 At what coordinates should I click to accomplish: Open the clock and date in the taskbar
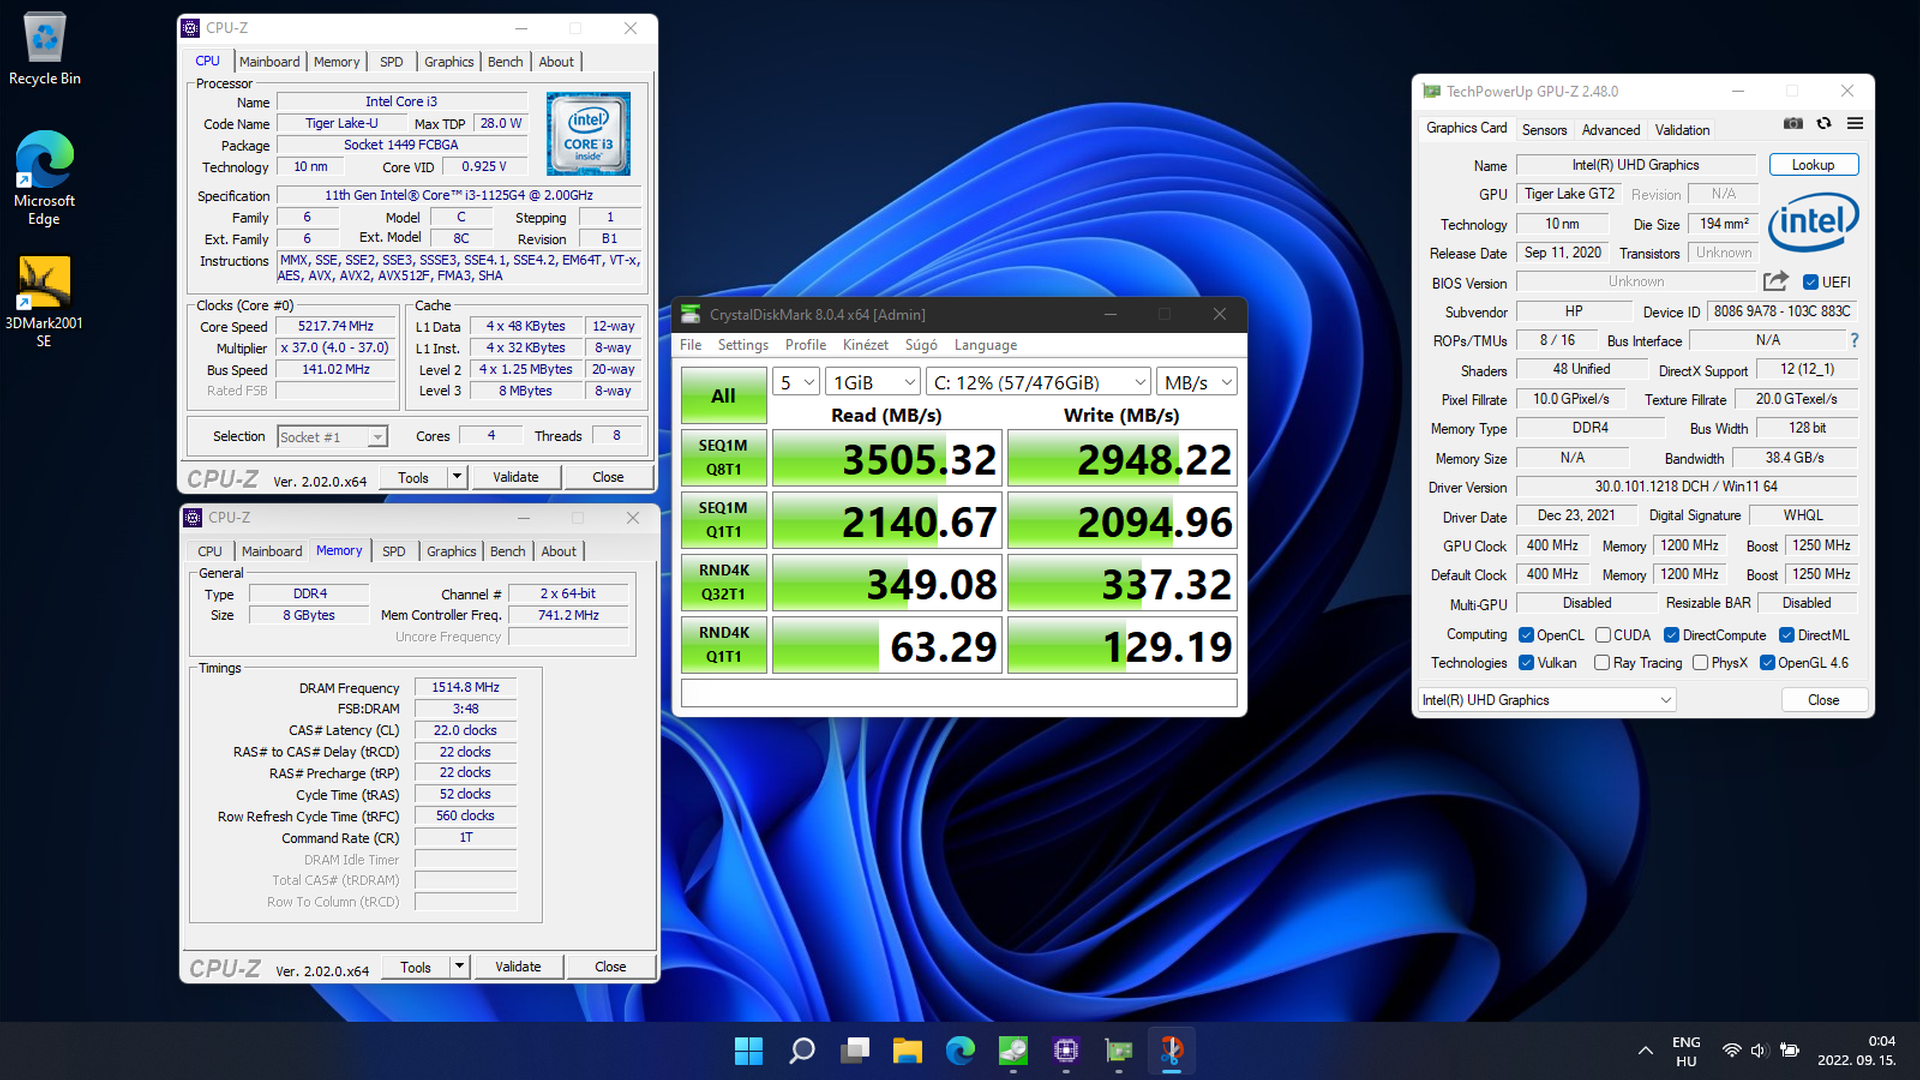click(1857, 1051)
